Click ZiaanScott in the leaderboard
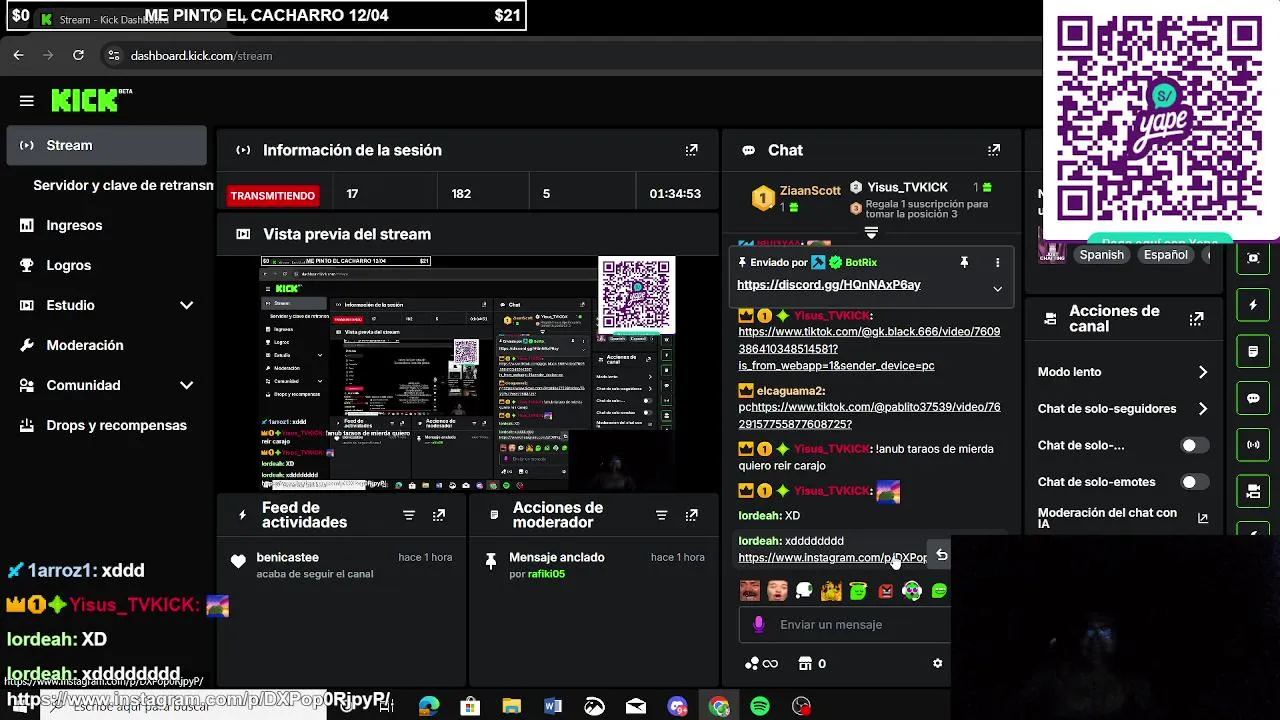This screenshot has width=1280, height=720. point(810,190)
